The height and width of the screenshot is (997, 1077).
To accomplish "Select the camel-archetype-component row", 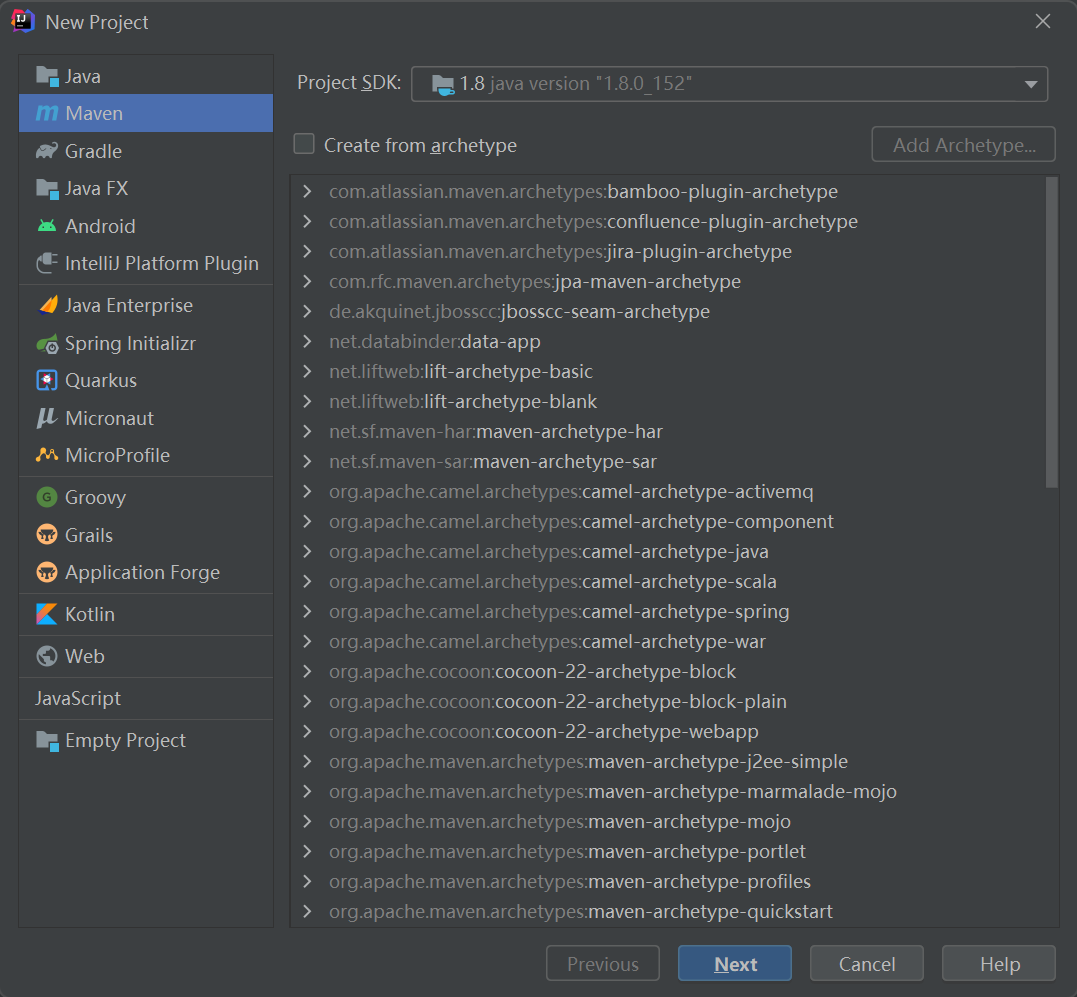I will [666, 521].
